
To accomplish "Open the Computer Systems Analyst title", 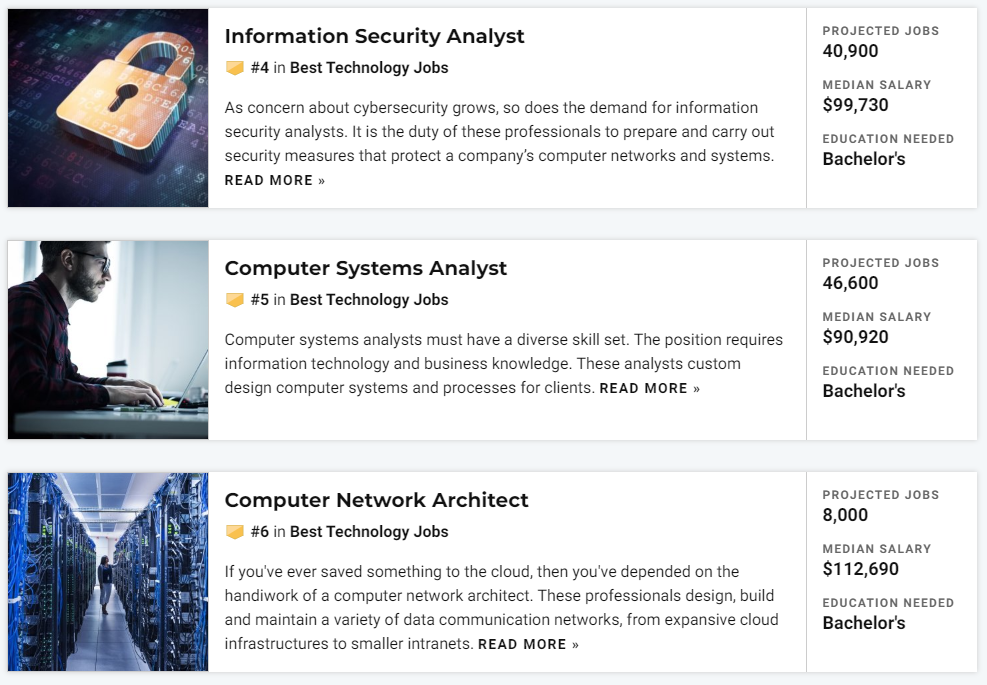I will tap(365, 268).
